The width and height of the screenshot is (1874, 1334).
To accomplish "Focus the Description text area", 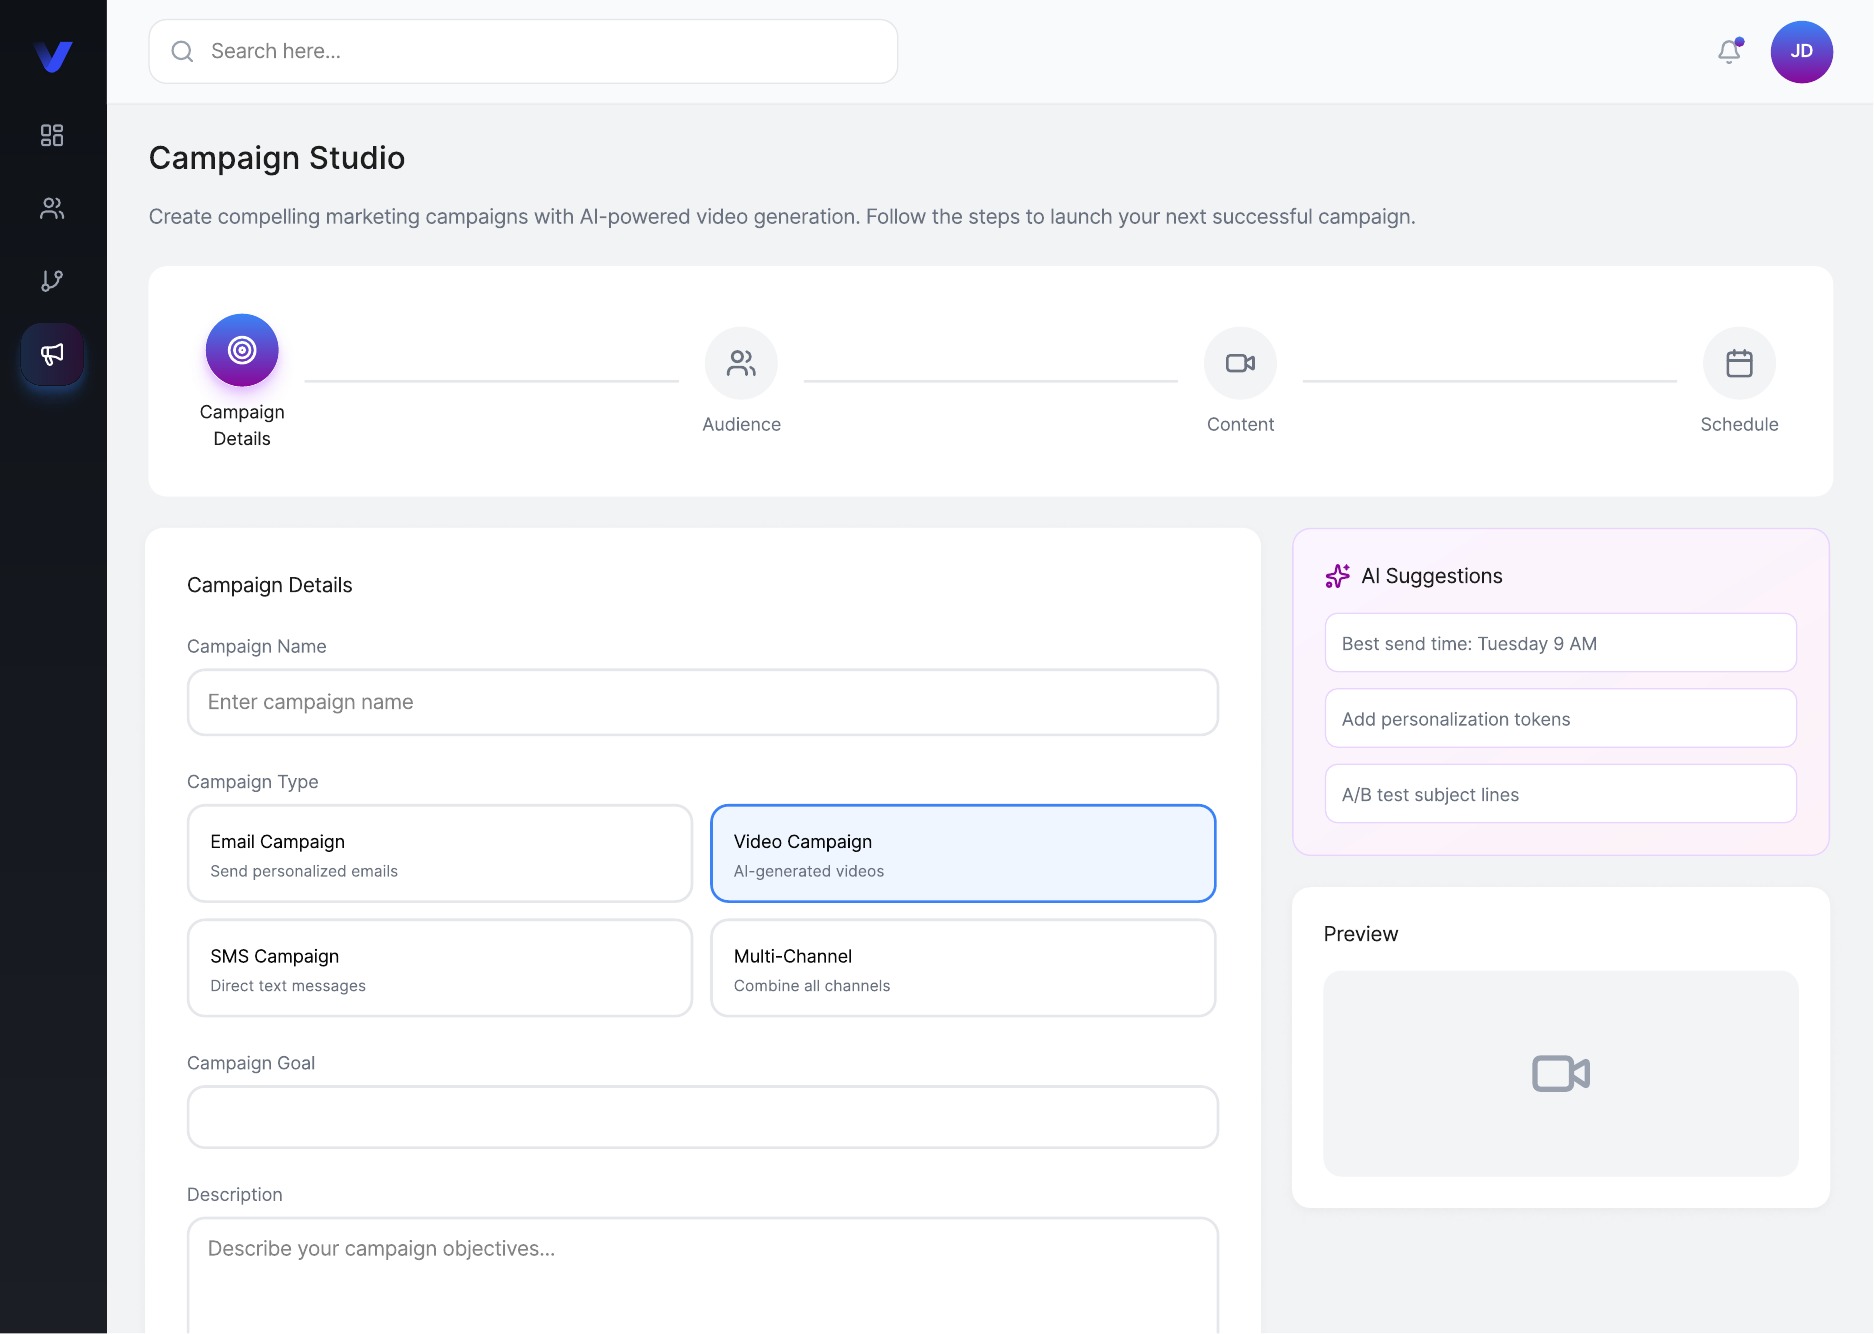I will click(703, 1275).
